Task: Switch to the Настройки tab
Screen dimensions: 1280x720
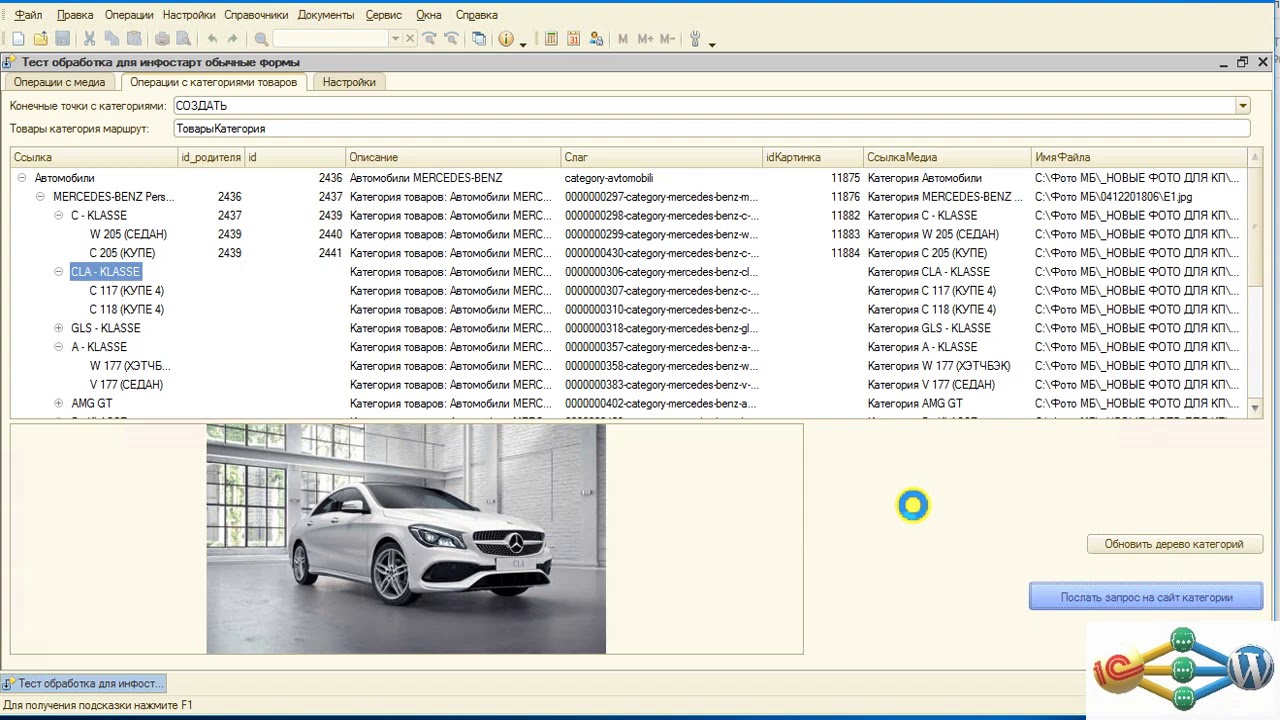Action: 349,82
